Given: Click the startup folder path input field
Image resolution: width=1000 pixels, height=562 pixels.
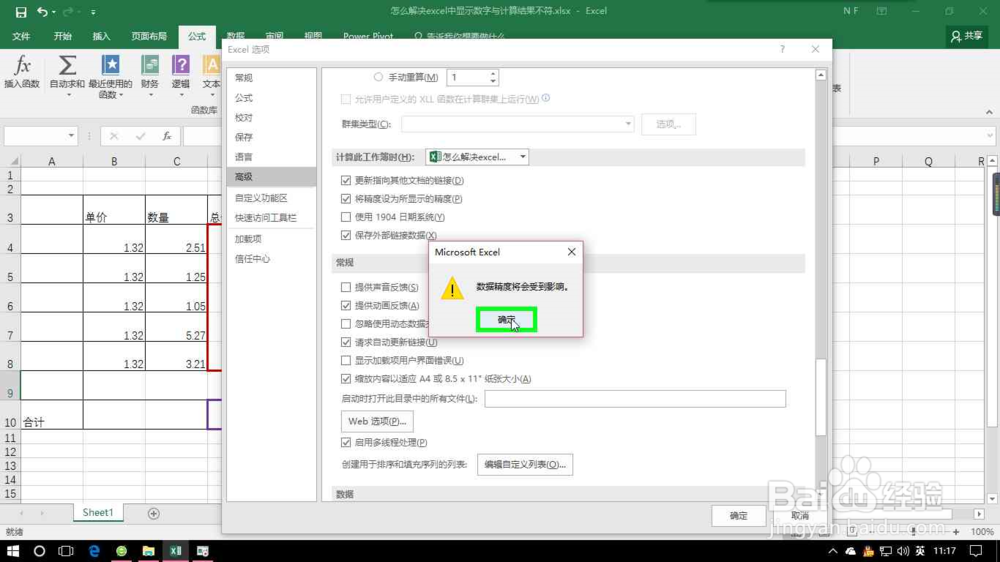Looking at the screenshot, I should 635,399.
